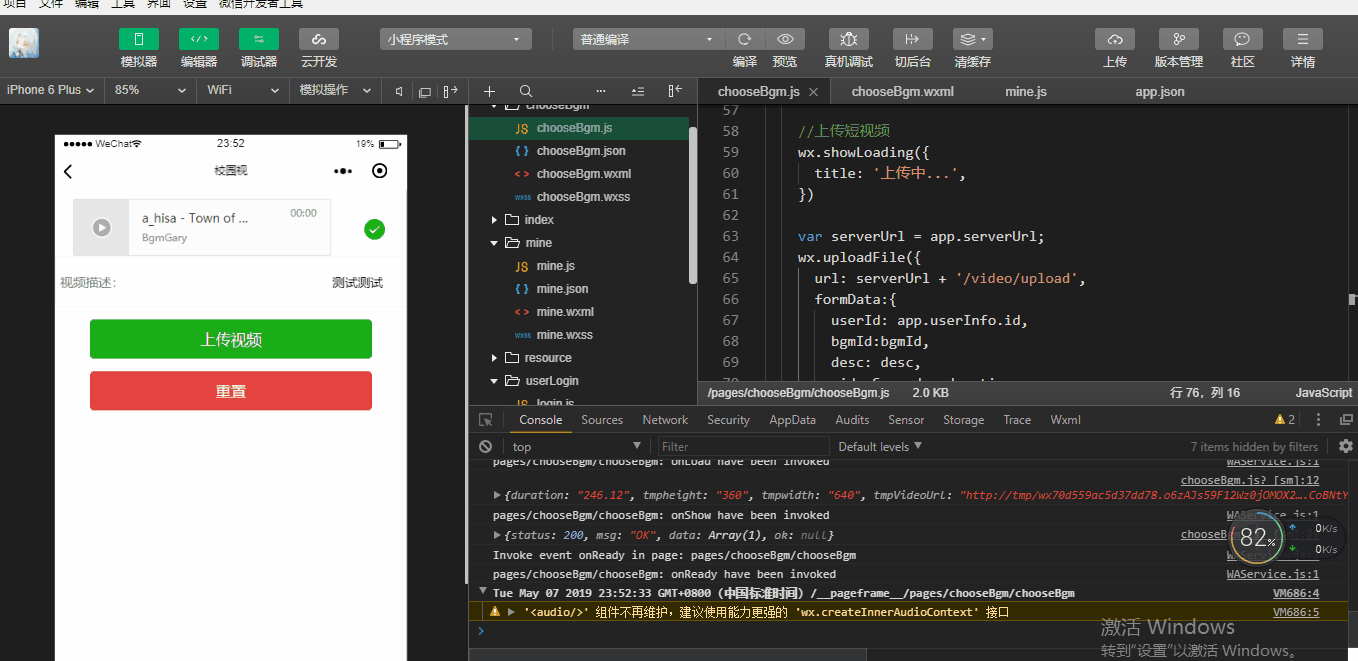Toggle the debugger panel icon (调试器)
The image size is (1358, 661).
(x=259, y=39)
